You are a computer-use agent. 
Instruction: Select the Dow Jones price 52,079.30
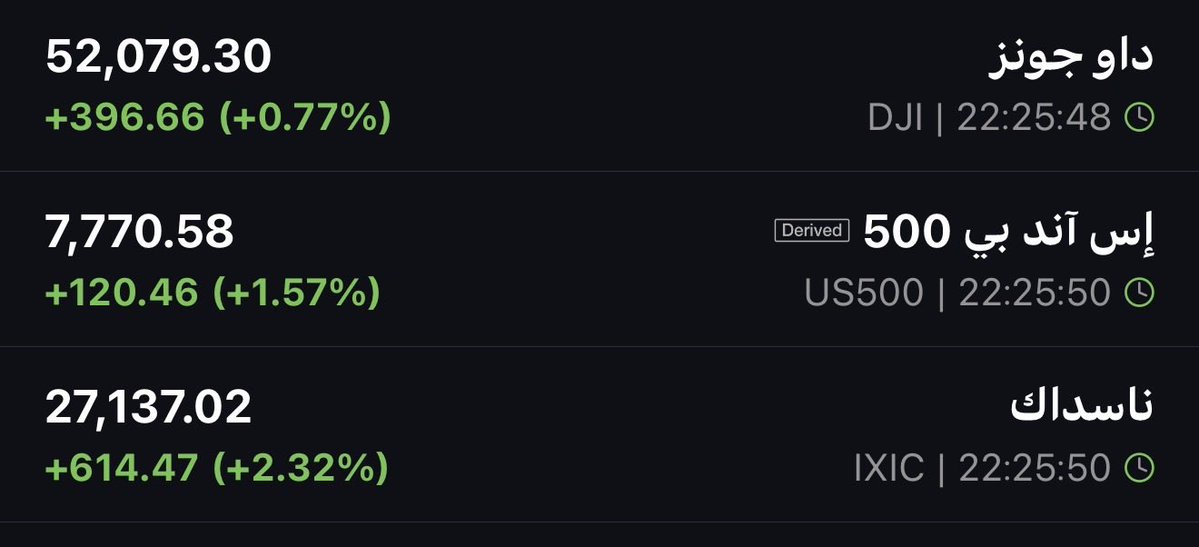click(x=158, y=58)
